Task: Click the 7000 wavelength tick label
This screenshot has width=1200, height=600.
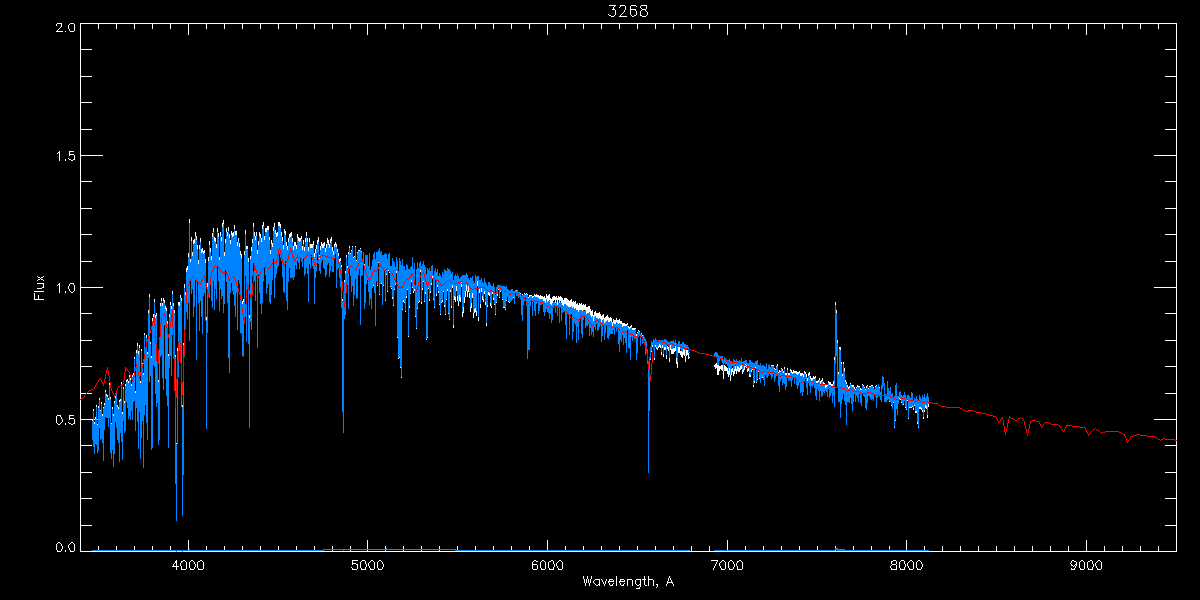Action: pos(727,566)
